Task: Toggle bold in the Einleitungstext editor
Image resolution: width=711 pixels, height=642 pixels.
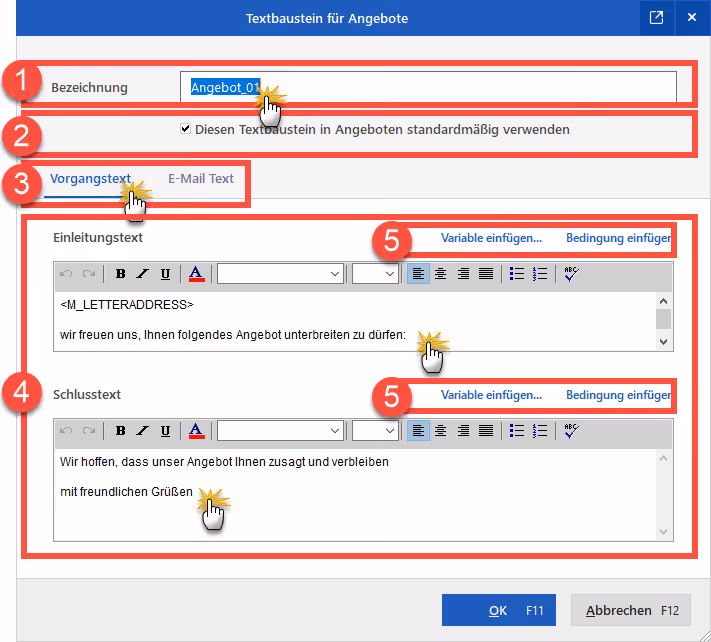Action: (121, 274)
